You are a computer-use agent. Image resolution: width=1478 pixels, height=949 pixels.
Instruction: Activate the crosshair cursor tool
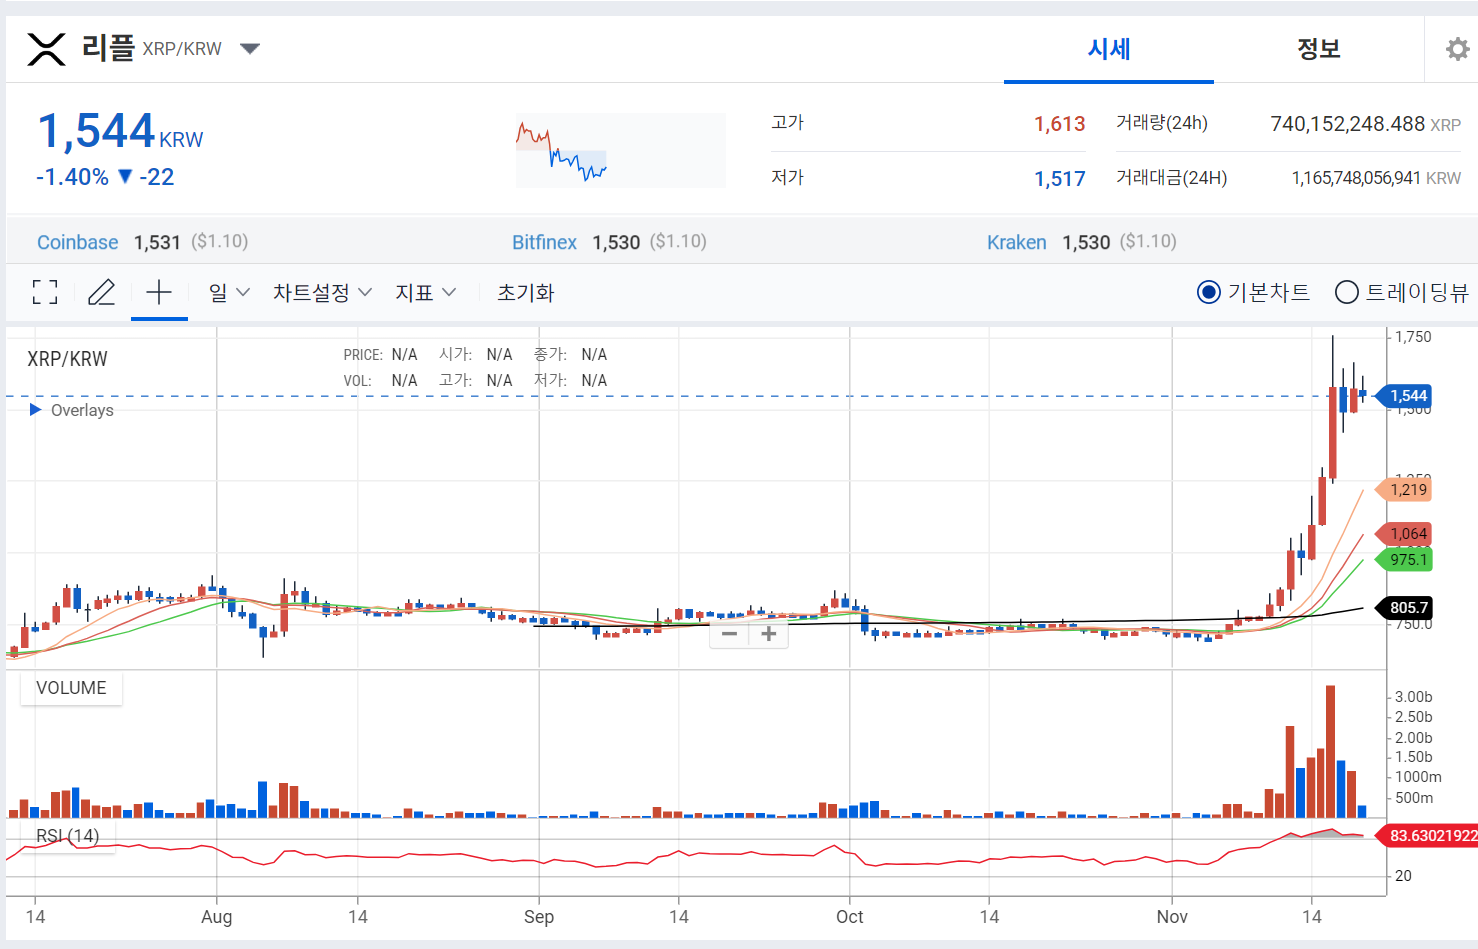pyautogui.click(x=159, y=292)
